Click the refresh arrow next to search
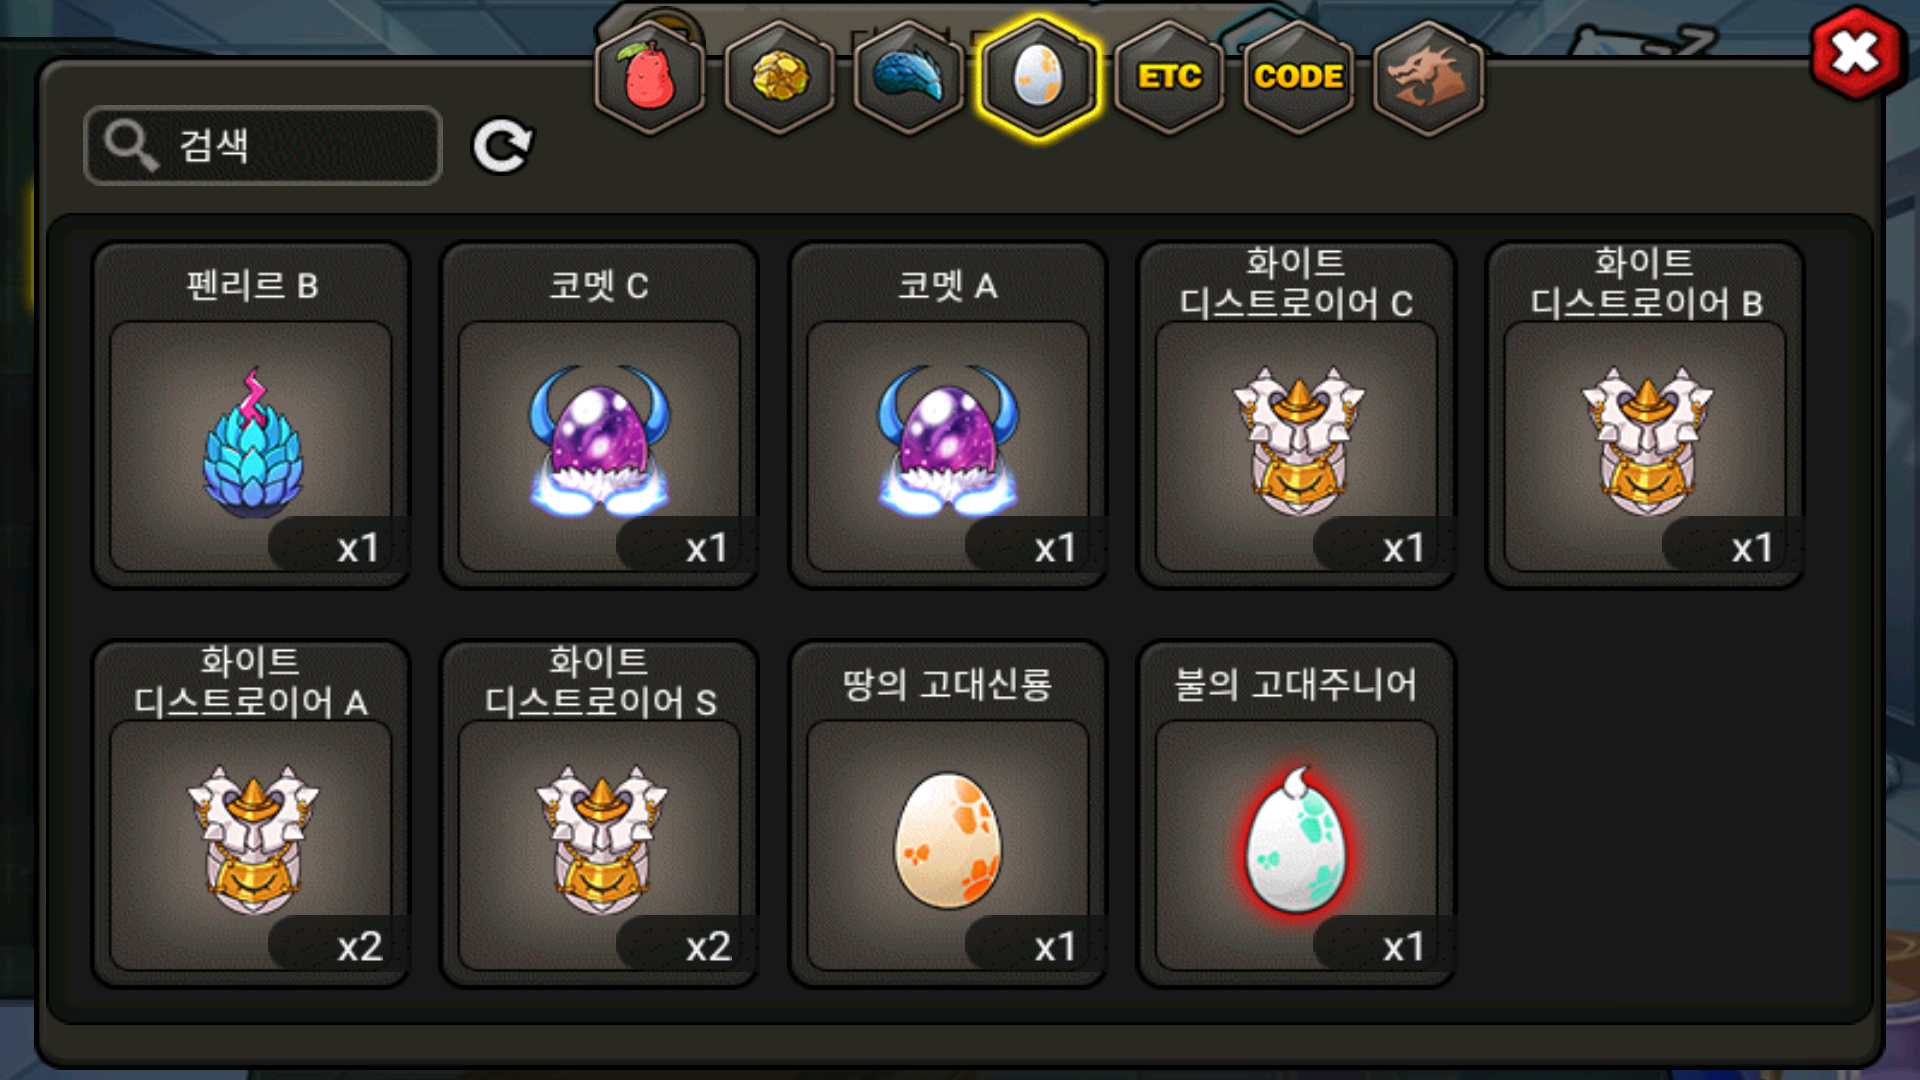1920x1080 pixels. (502, 146)
